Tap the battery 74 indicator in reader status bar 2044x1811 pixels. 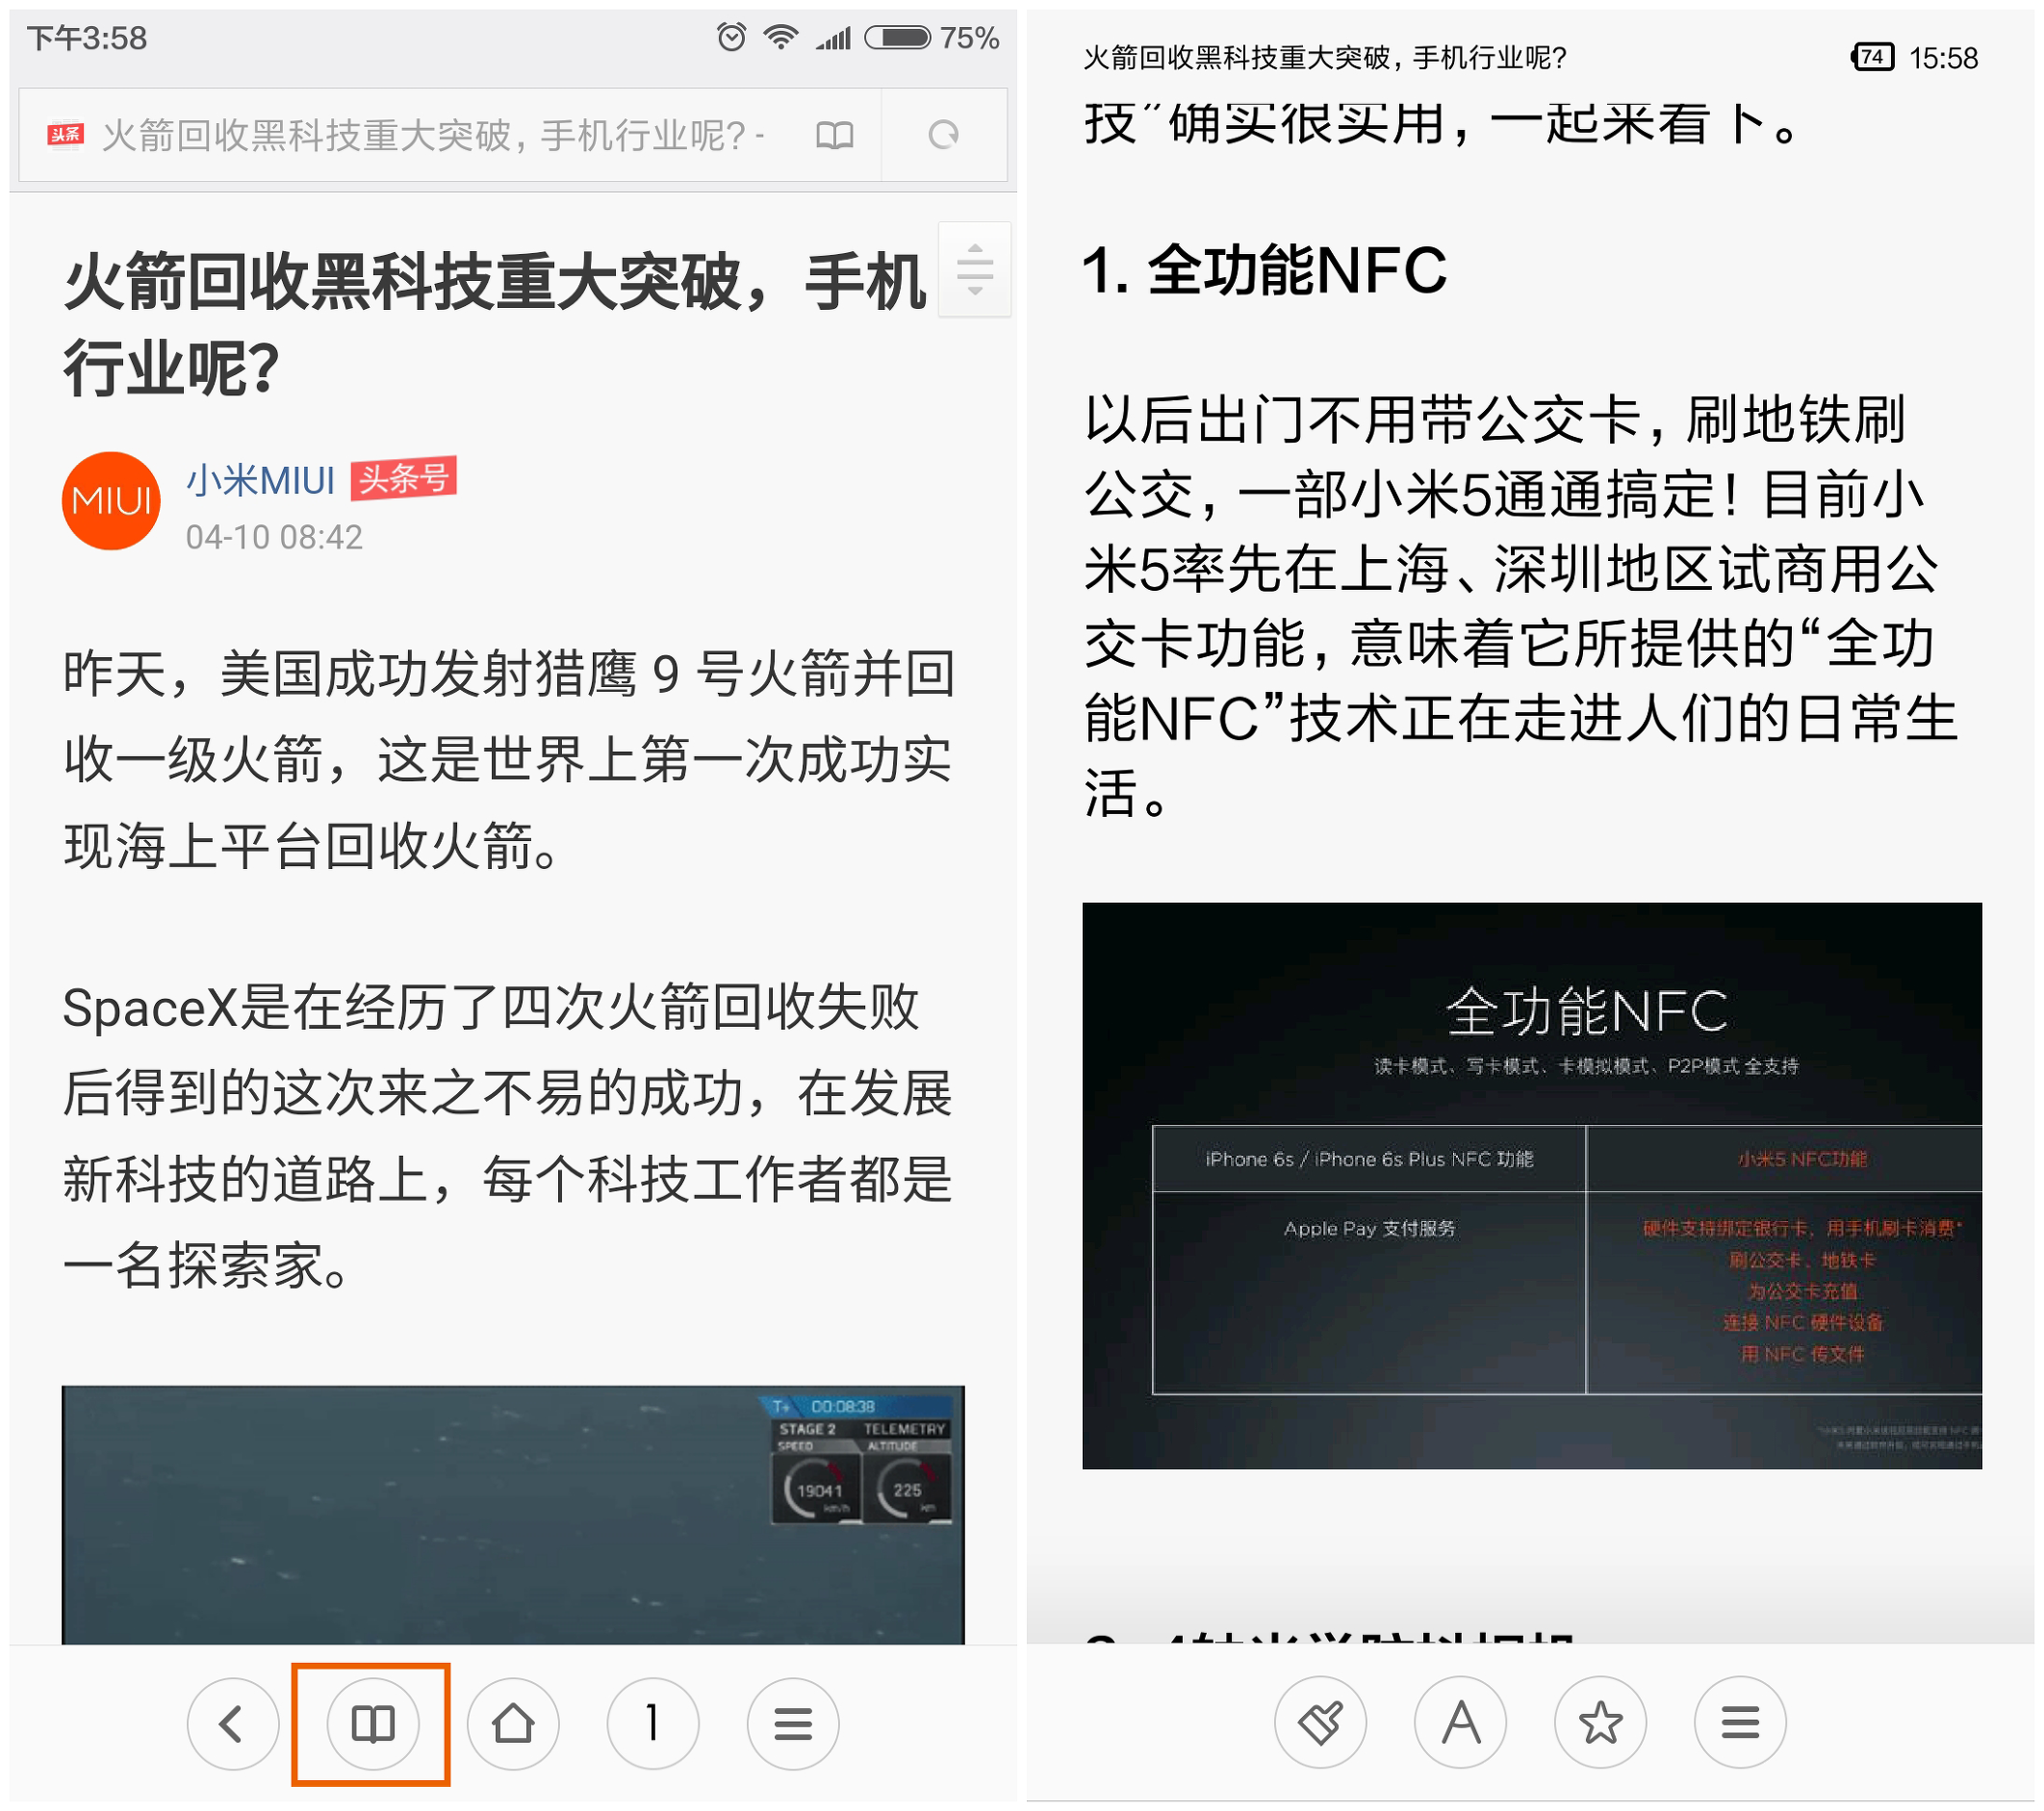pos(1872,57)
